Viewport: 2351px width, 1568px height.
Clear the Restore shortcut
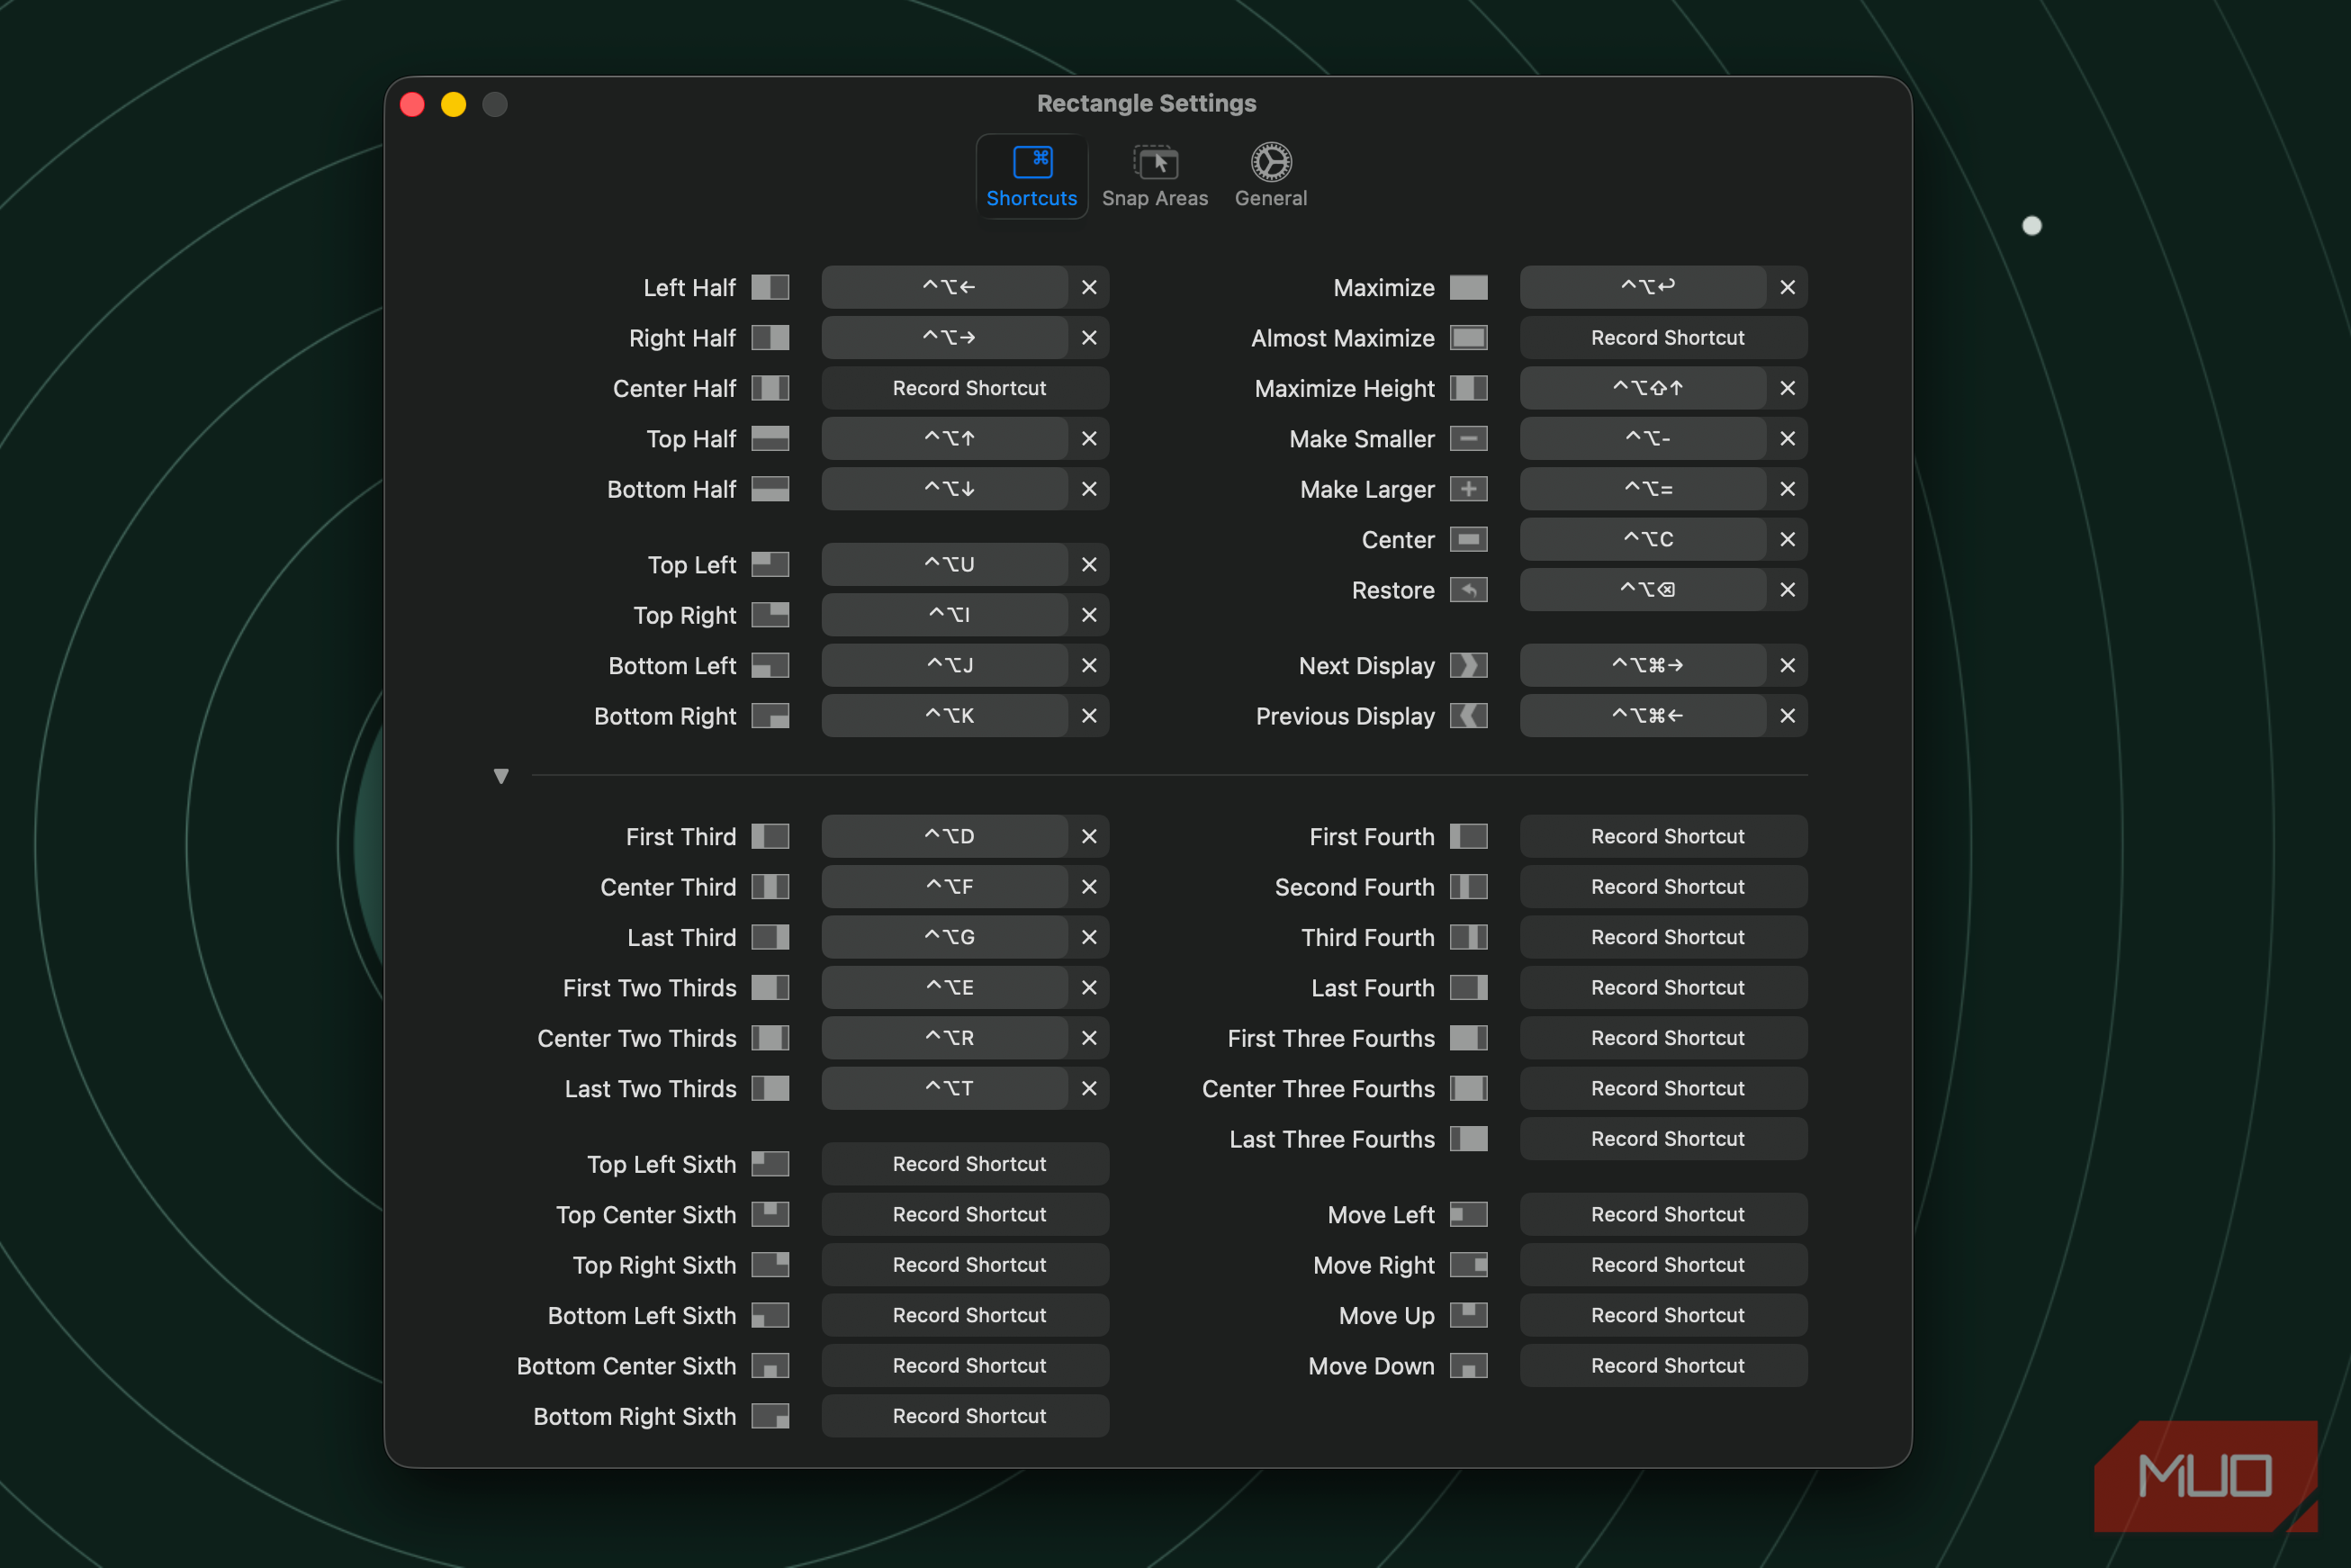1787,590
